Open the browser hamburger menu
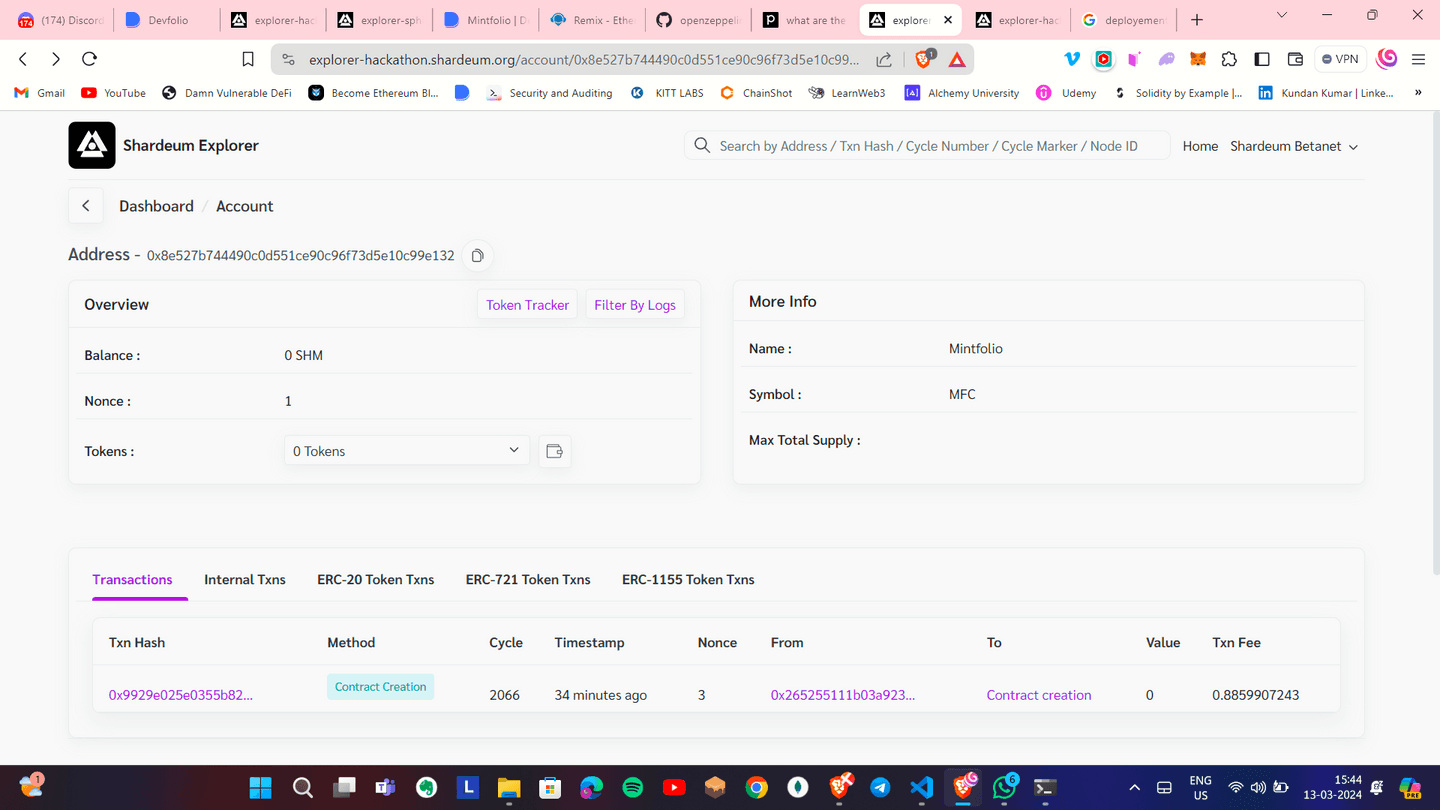 (1418, 59)
